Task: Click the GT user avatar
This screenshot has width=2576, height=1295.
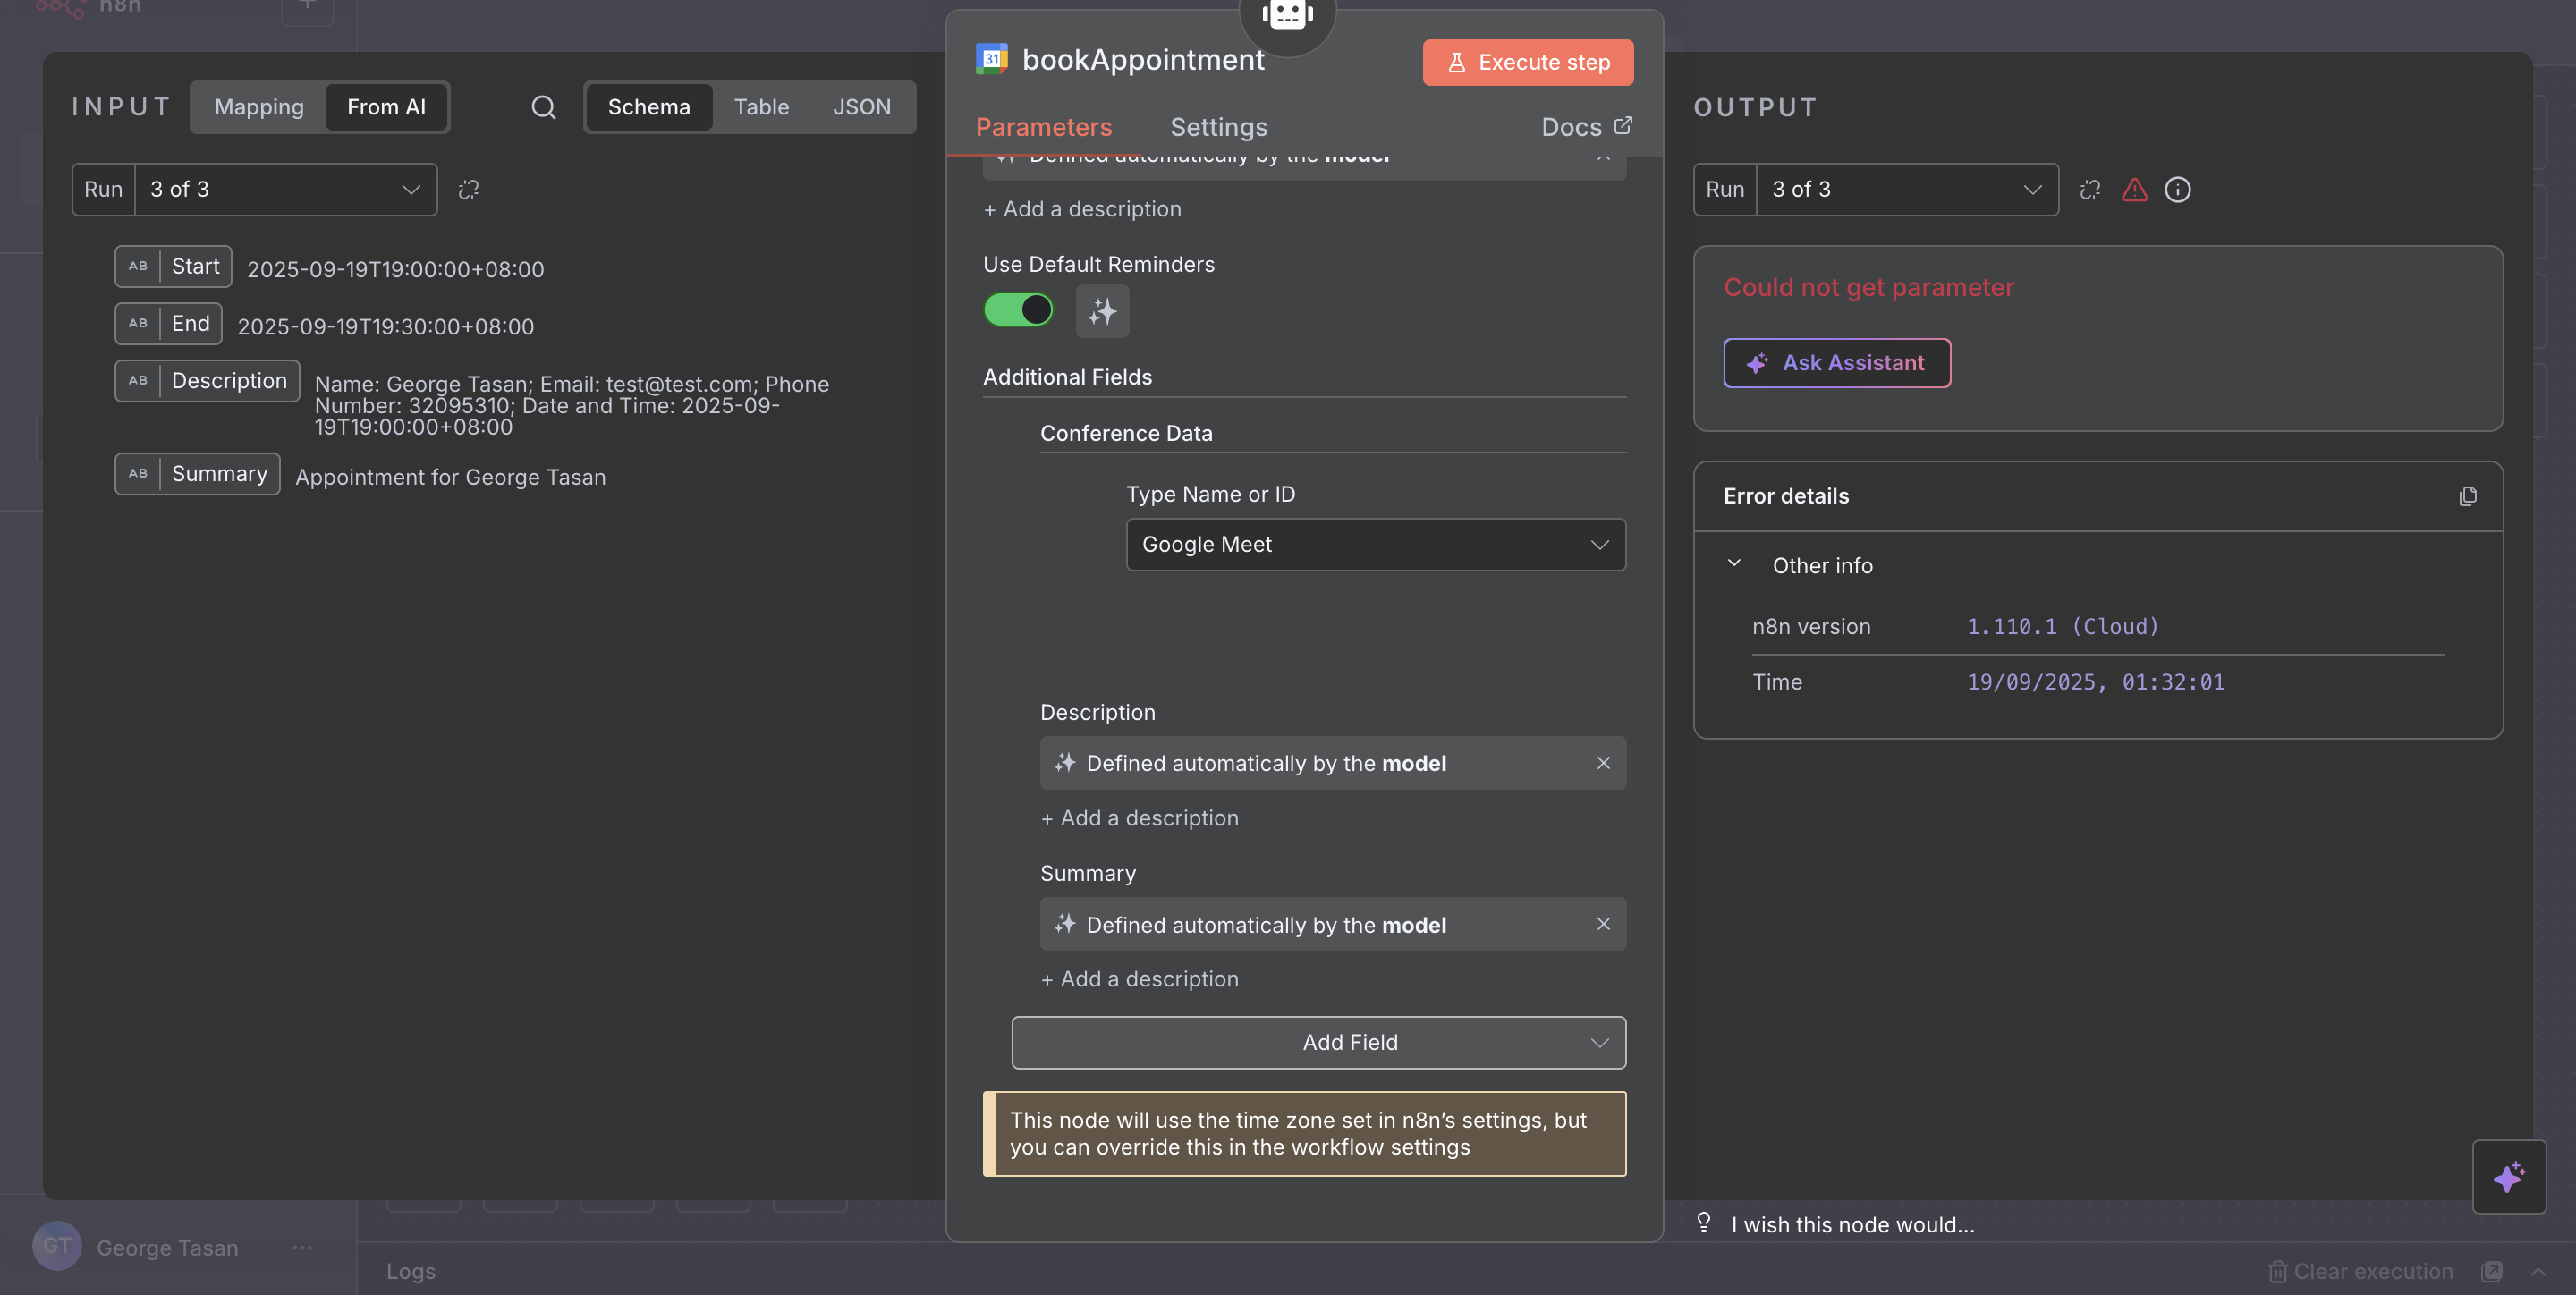Action: pyautogui.click(x=57, y=1246)
